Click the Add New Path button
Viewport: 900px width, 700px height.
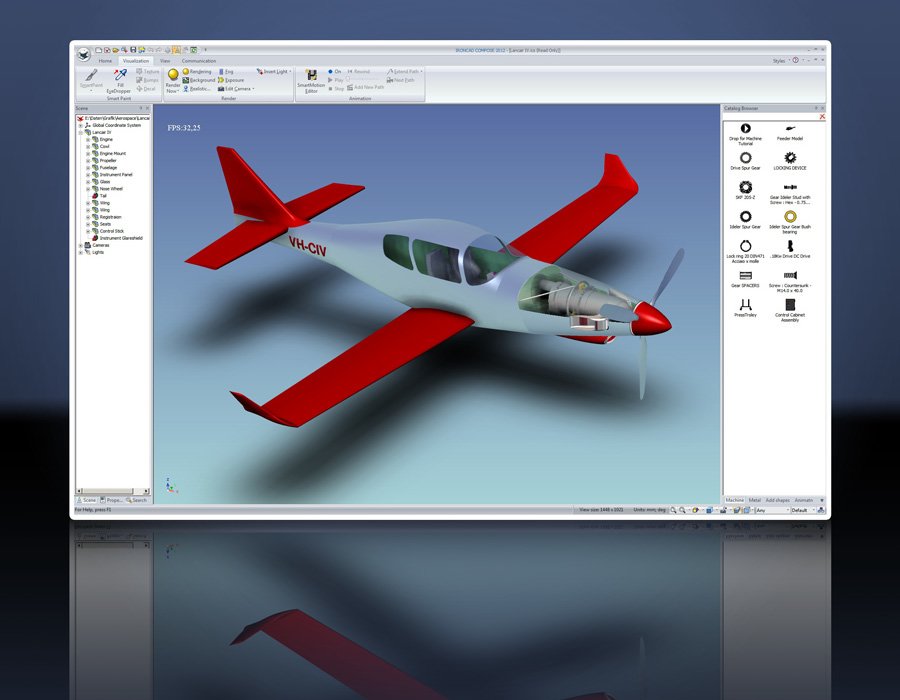[366, 87]
